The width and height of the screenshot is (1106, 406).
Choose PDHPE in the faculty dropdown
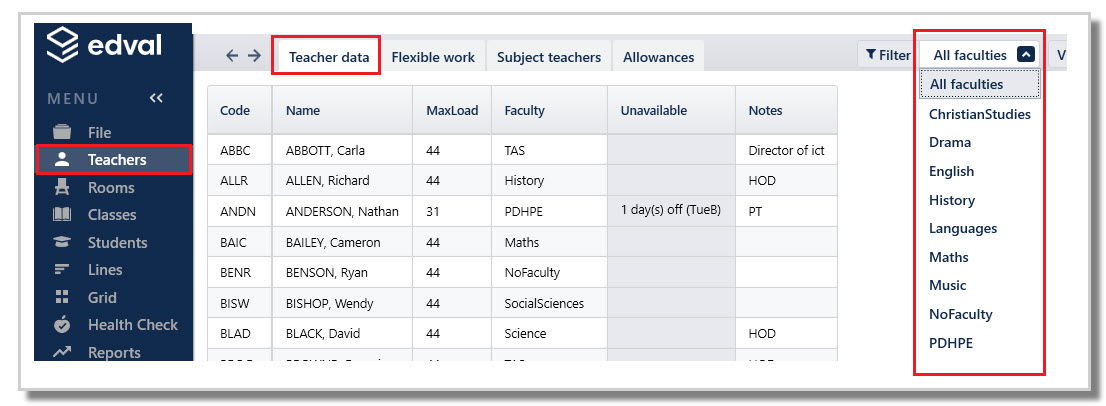pyautogui.click(x=951, y=343)
